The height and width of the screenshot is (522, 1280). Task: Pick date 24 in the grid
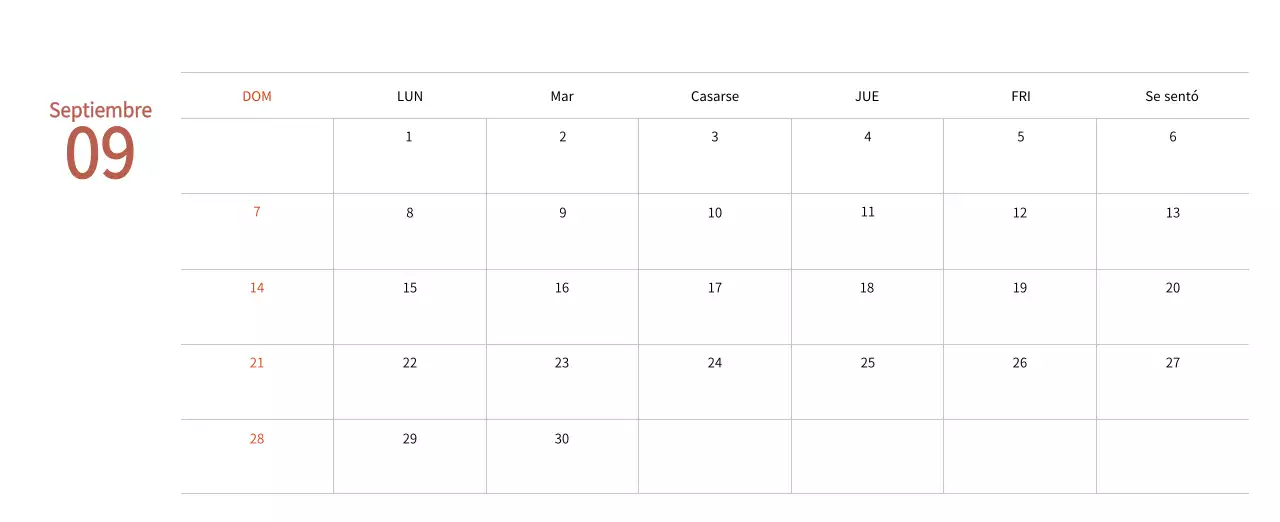715,363
